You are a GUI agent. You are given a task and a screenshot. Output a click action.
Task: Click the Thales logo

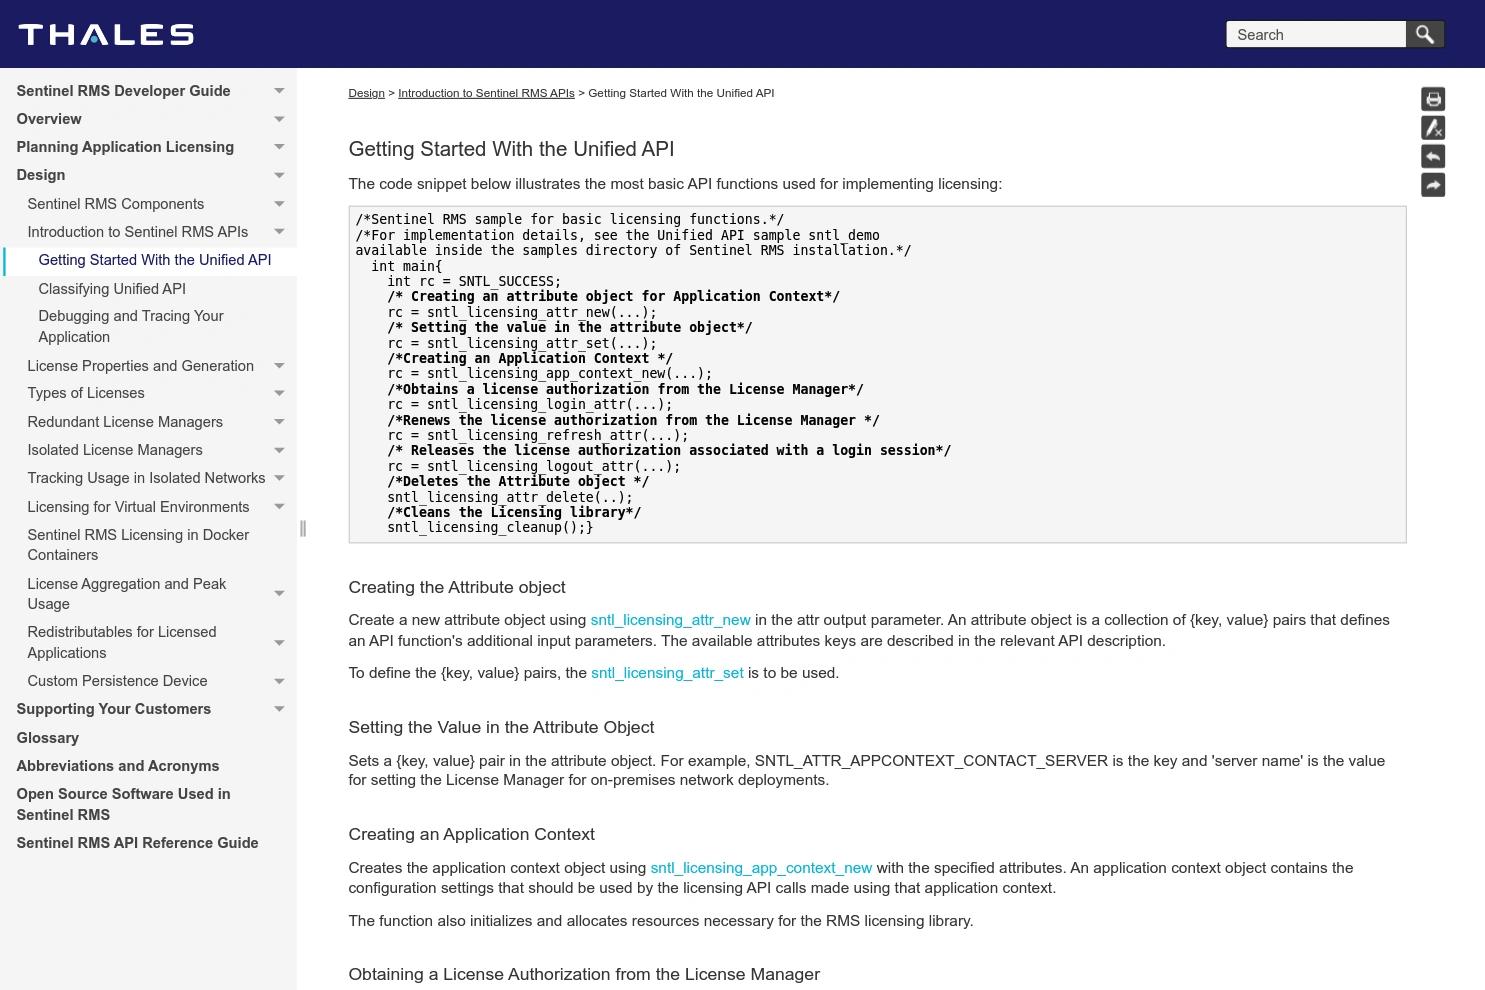pyautogui.click(x=106, y=35)
